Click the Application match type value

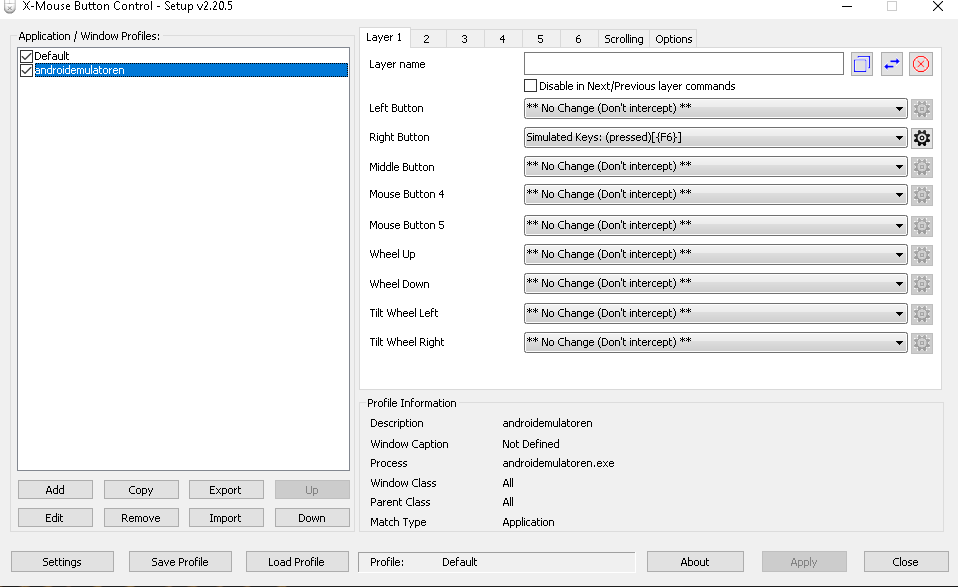528,522
